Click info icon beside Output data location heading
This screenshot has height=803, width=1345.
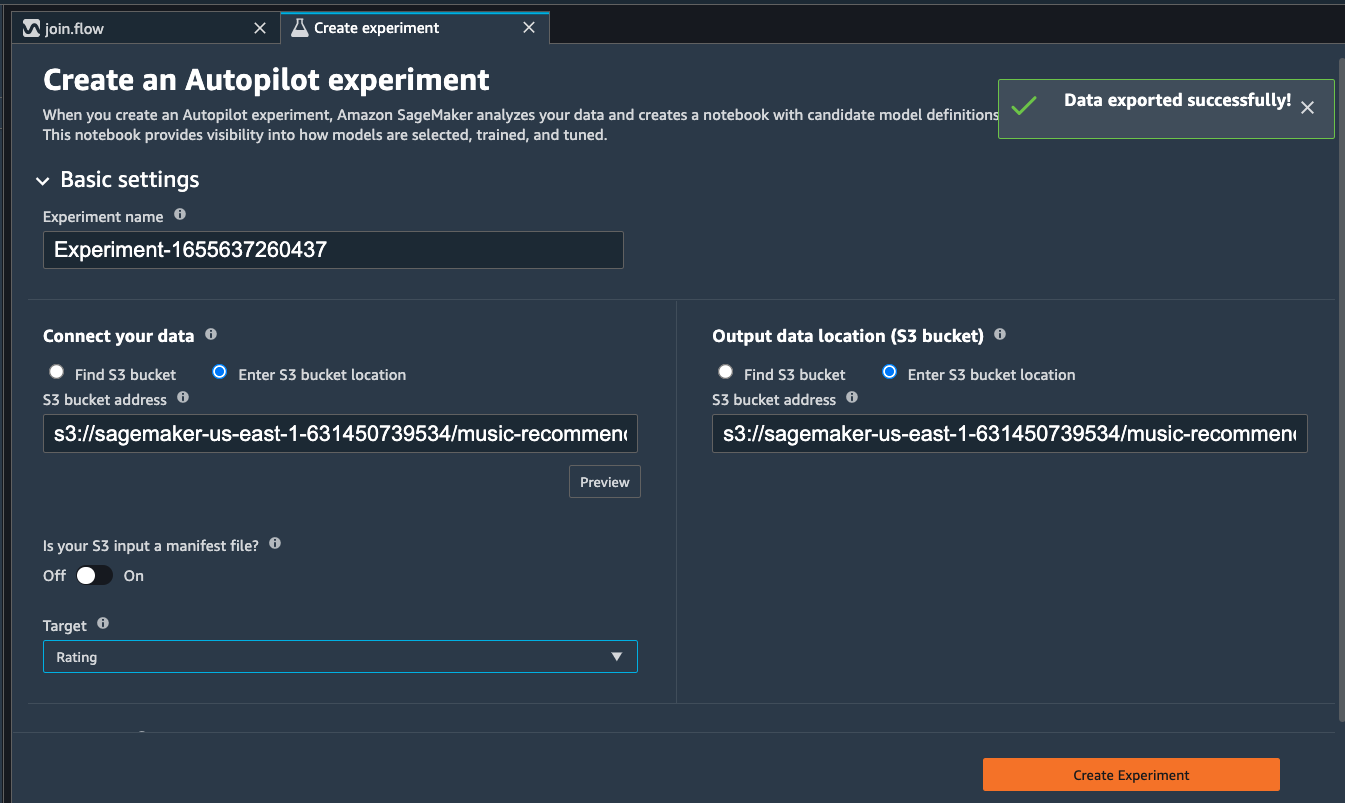(1000, 335)
